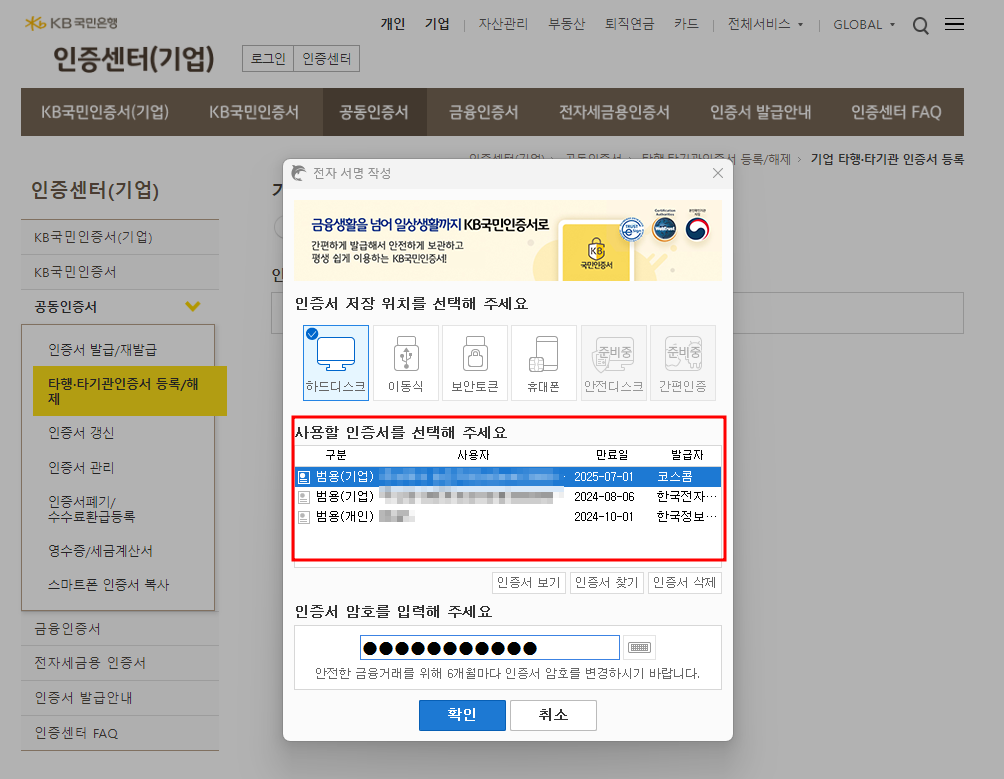Click the 타행·타기관인증서 등록/해제 breadcrumb link
This screenshot has height=779, width=1004.
pos(716,159)
